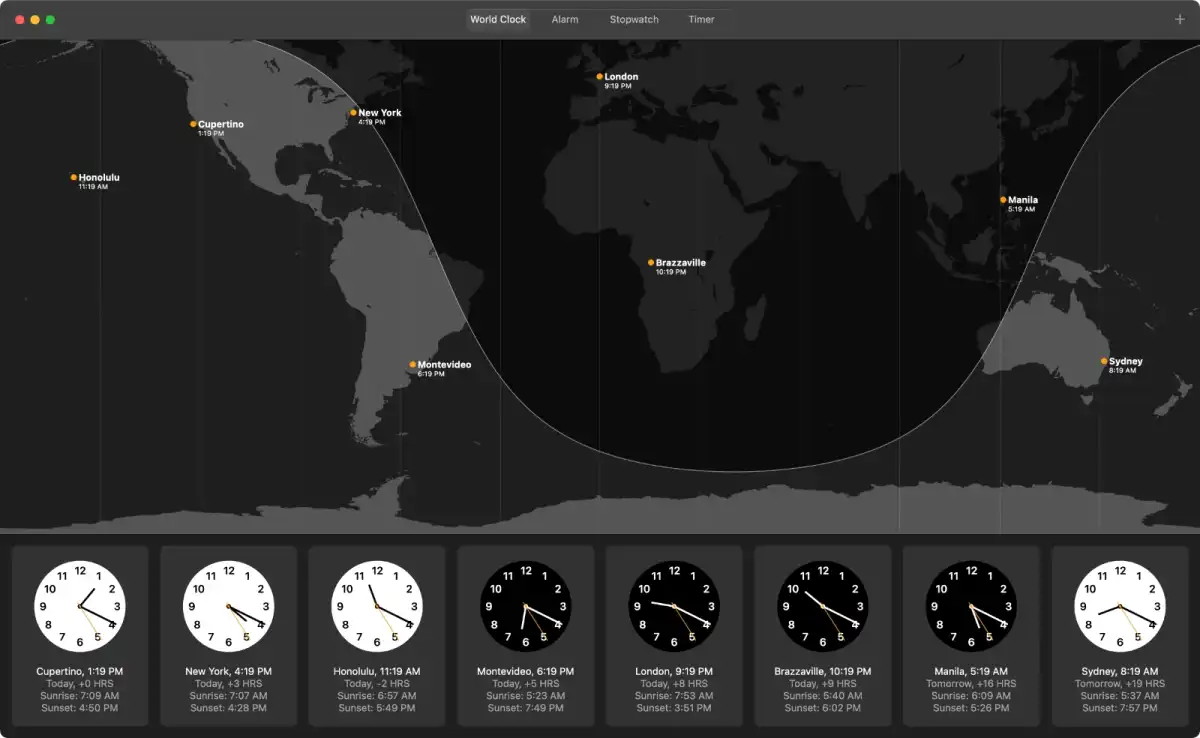Click the New York clock card
The width and height of the screenshot is (1200, 738).
(x=228, y=635)
